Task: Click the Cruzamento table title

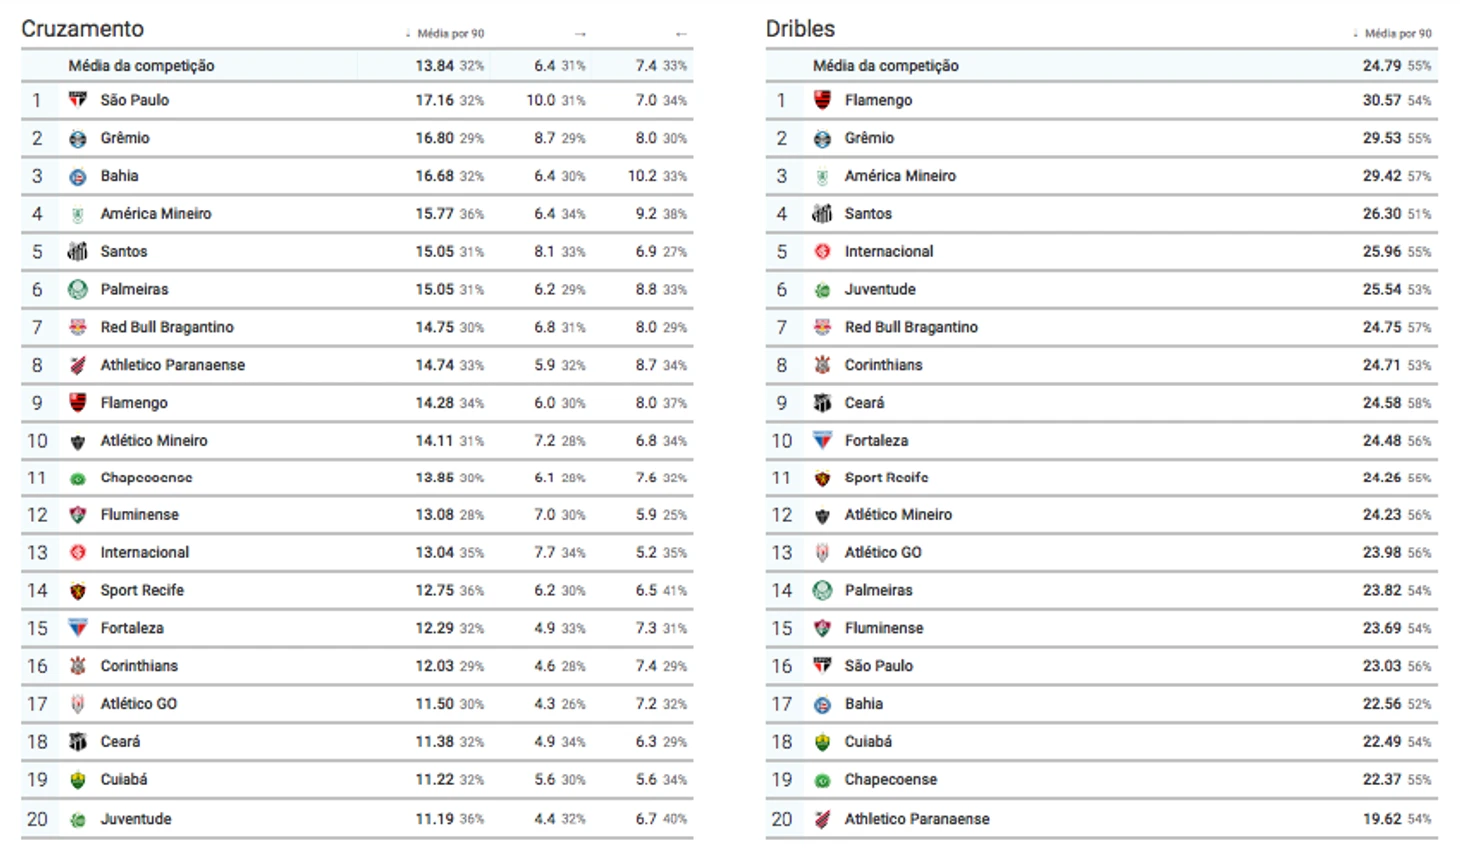Action: 83,29
